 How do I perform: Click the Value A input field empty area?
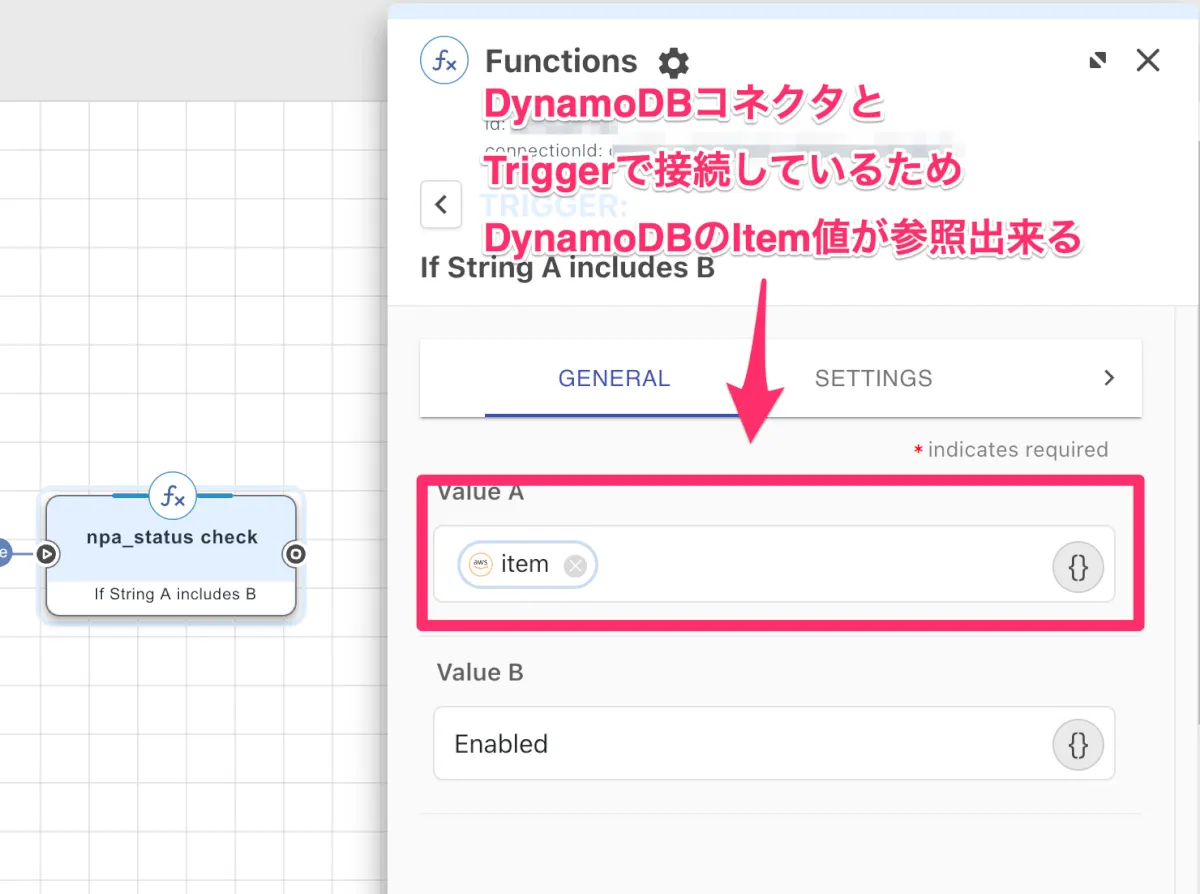click(820, 566)
